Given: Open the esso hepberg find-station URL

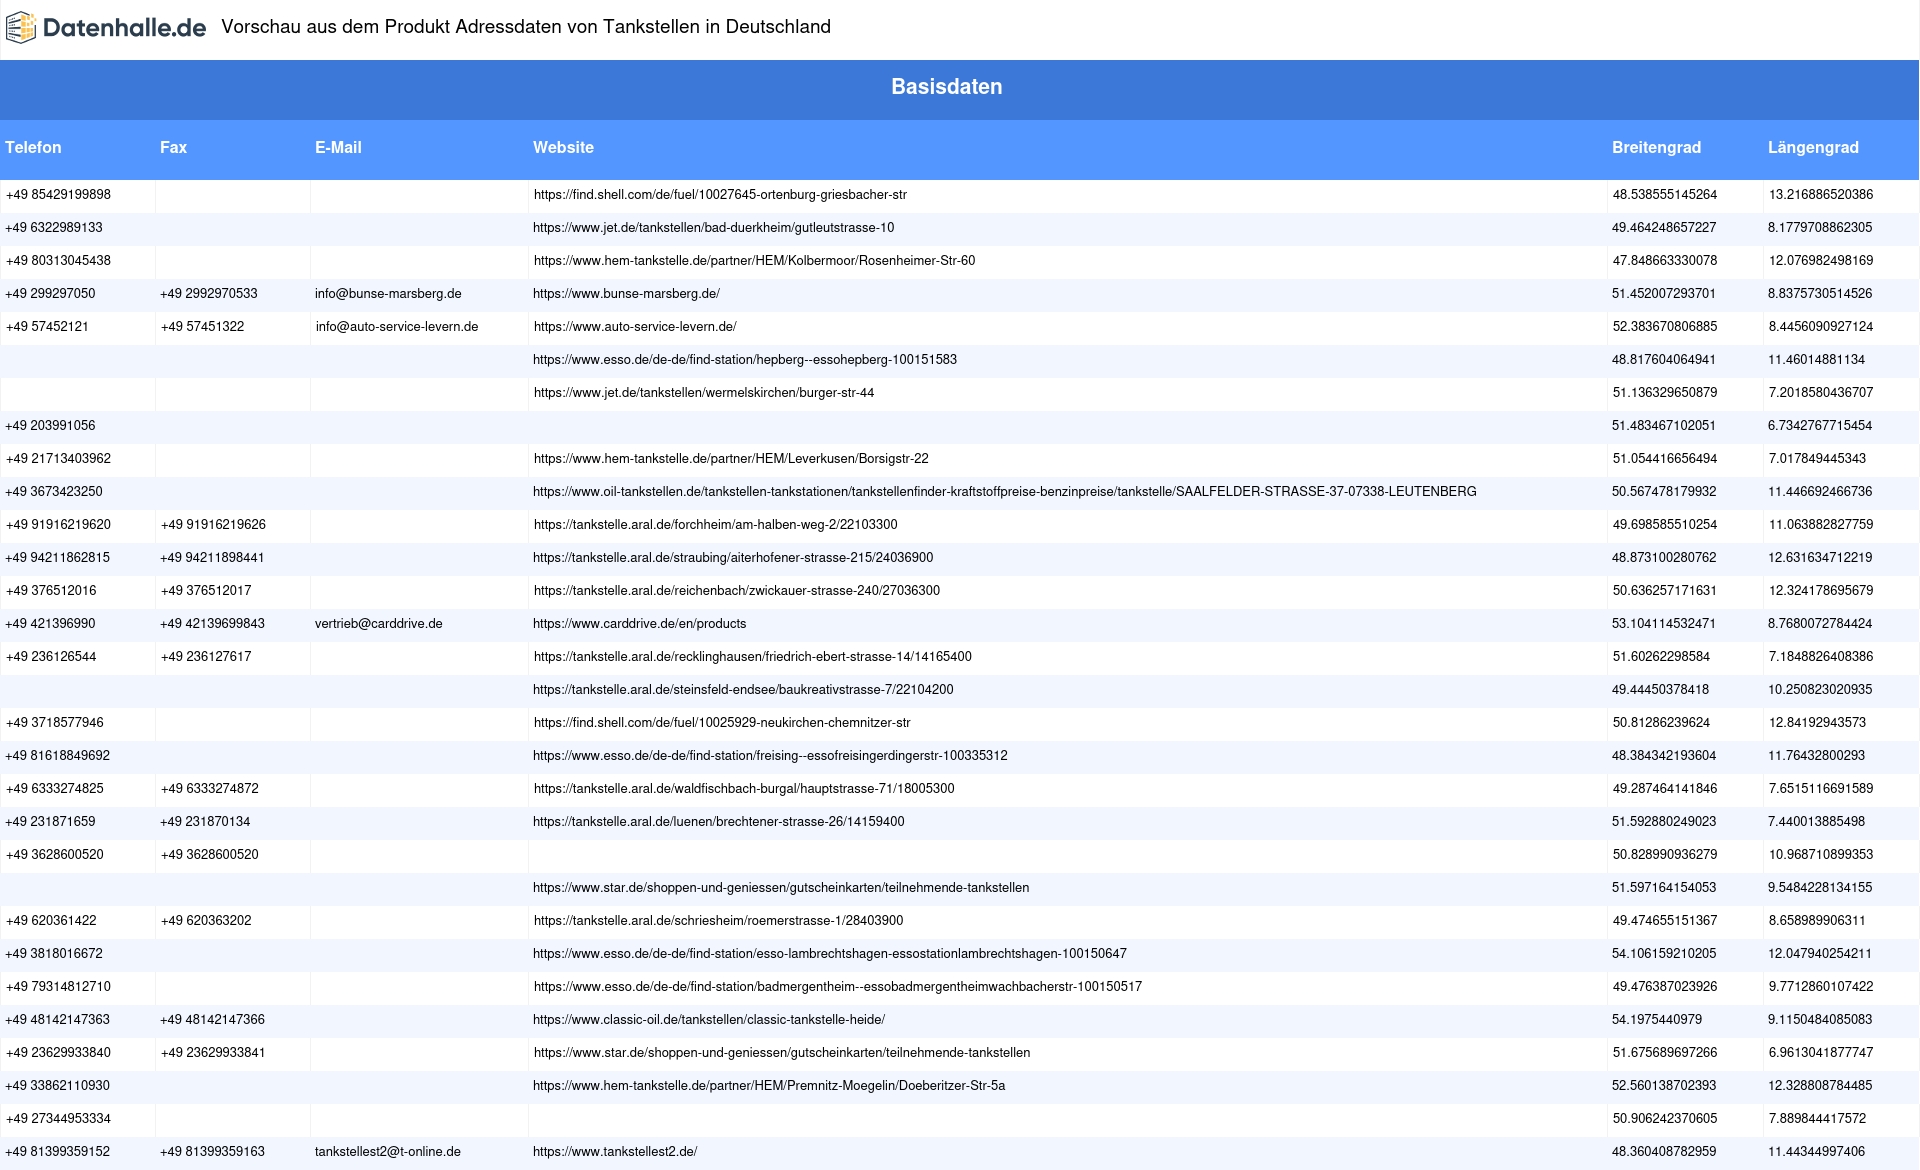Looking at the screenshot, I should tap(745, 360).
